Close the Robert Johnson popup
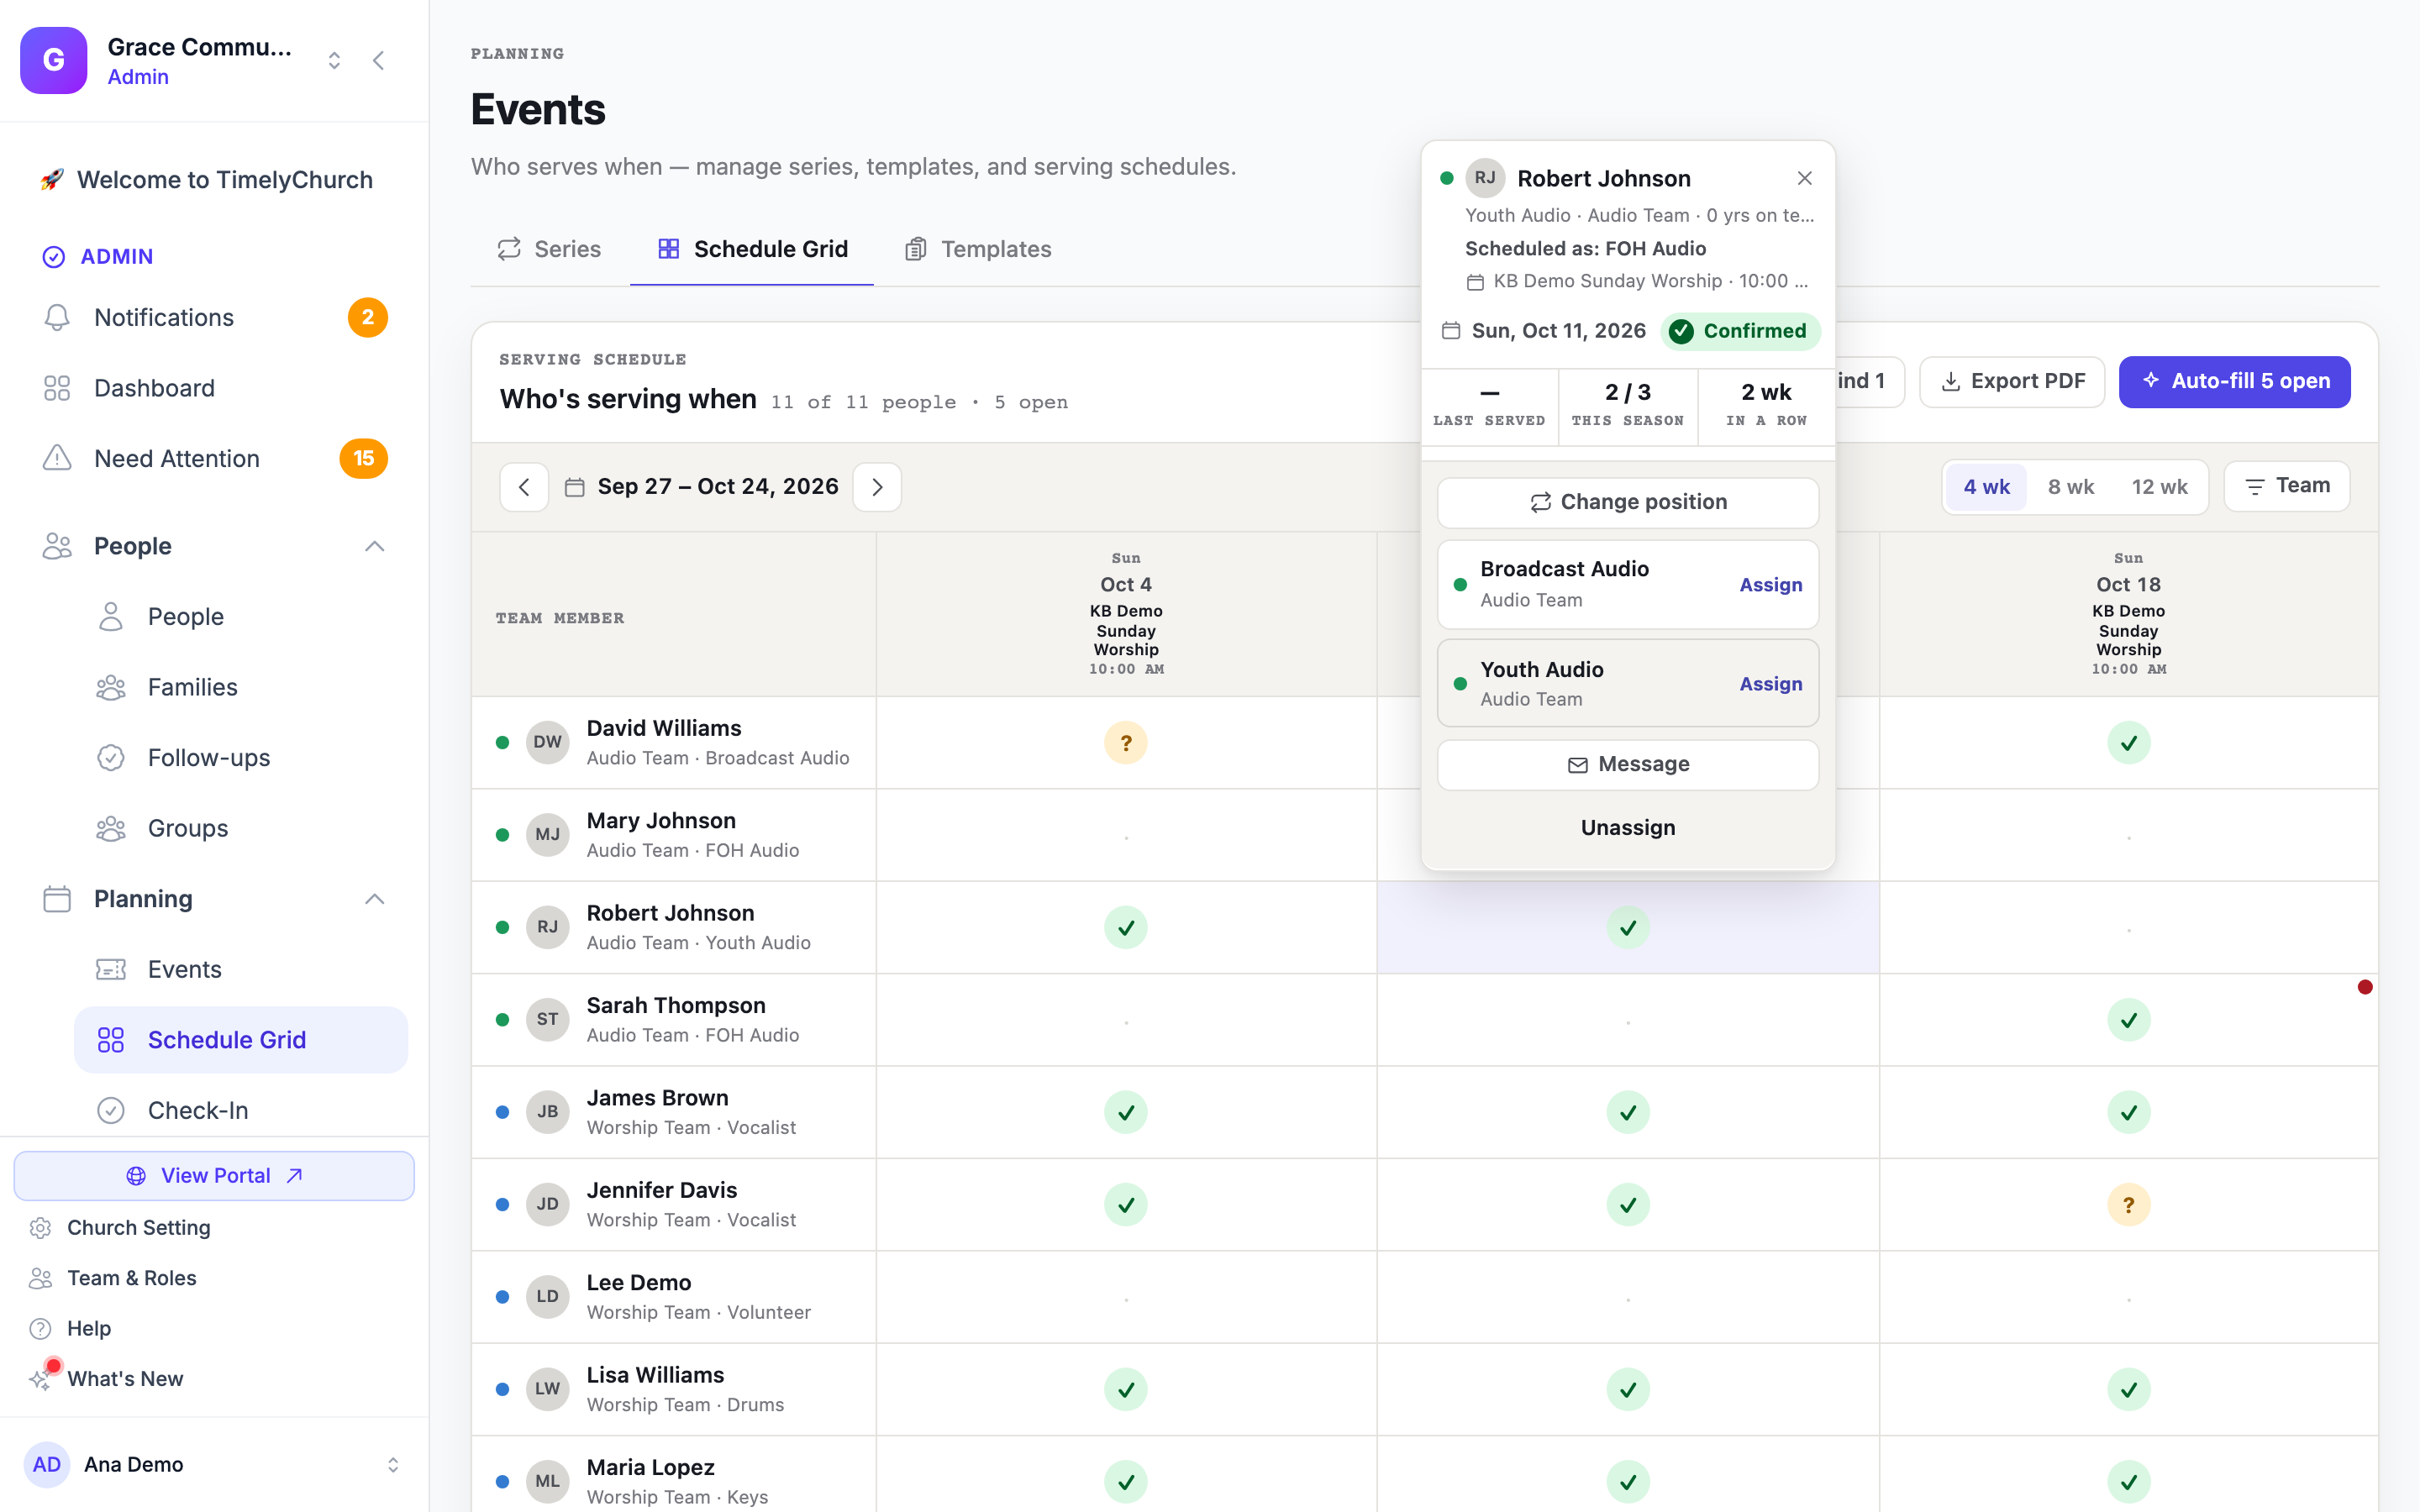This screenshot has width=2420, height=1512. tap(1804, 178)
